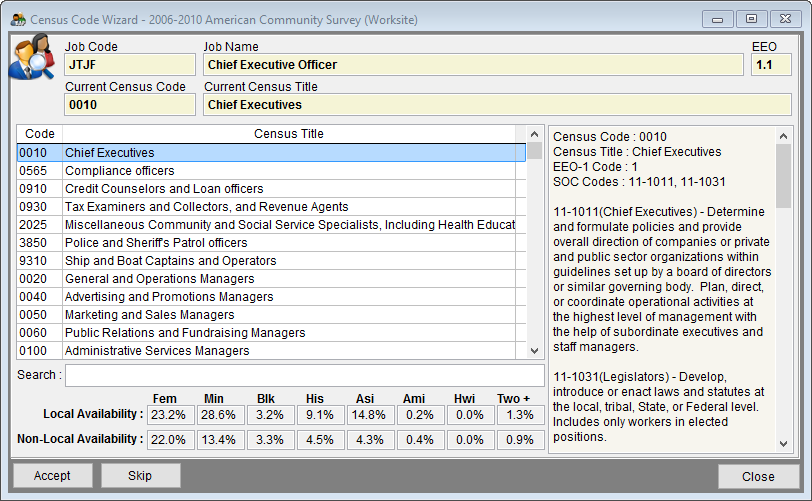Click down arrow of description panel scrollbar
812x501 pixels.
tap(783, 444)
